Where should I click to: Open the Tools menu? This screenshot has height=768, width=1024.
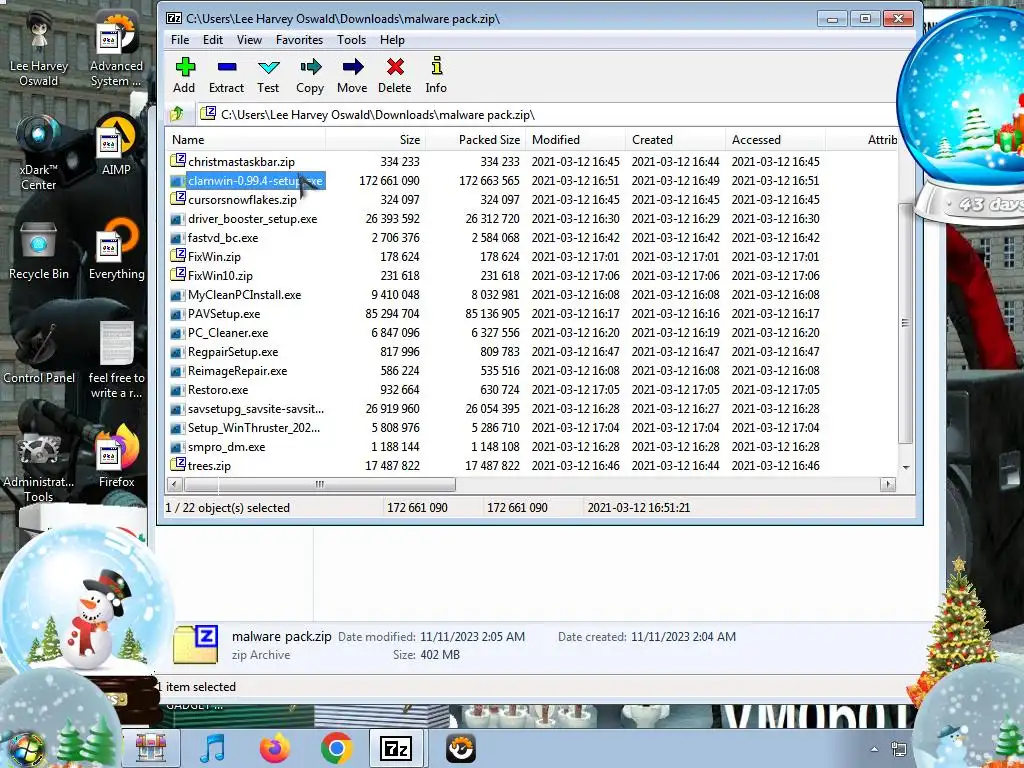pyautogui.click(x=351, y=40)
